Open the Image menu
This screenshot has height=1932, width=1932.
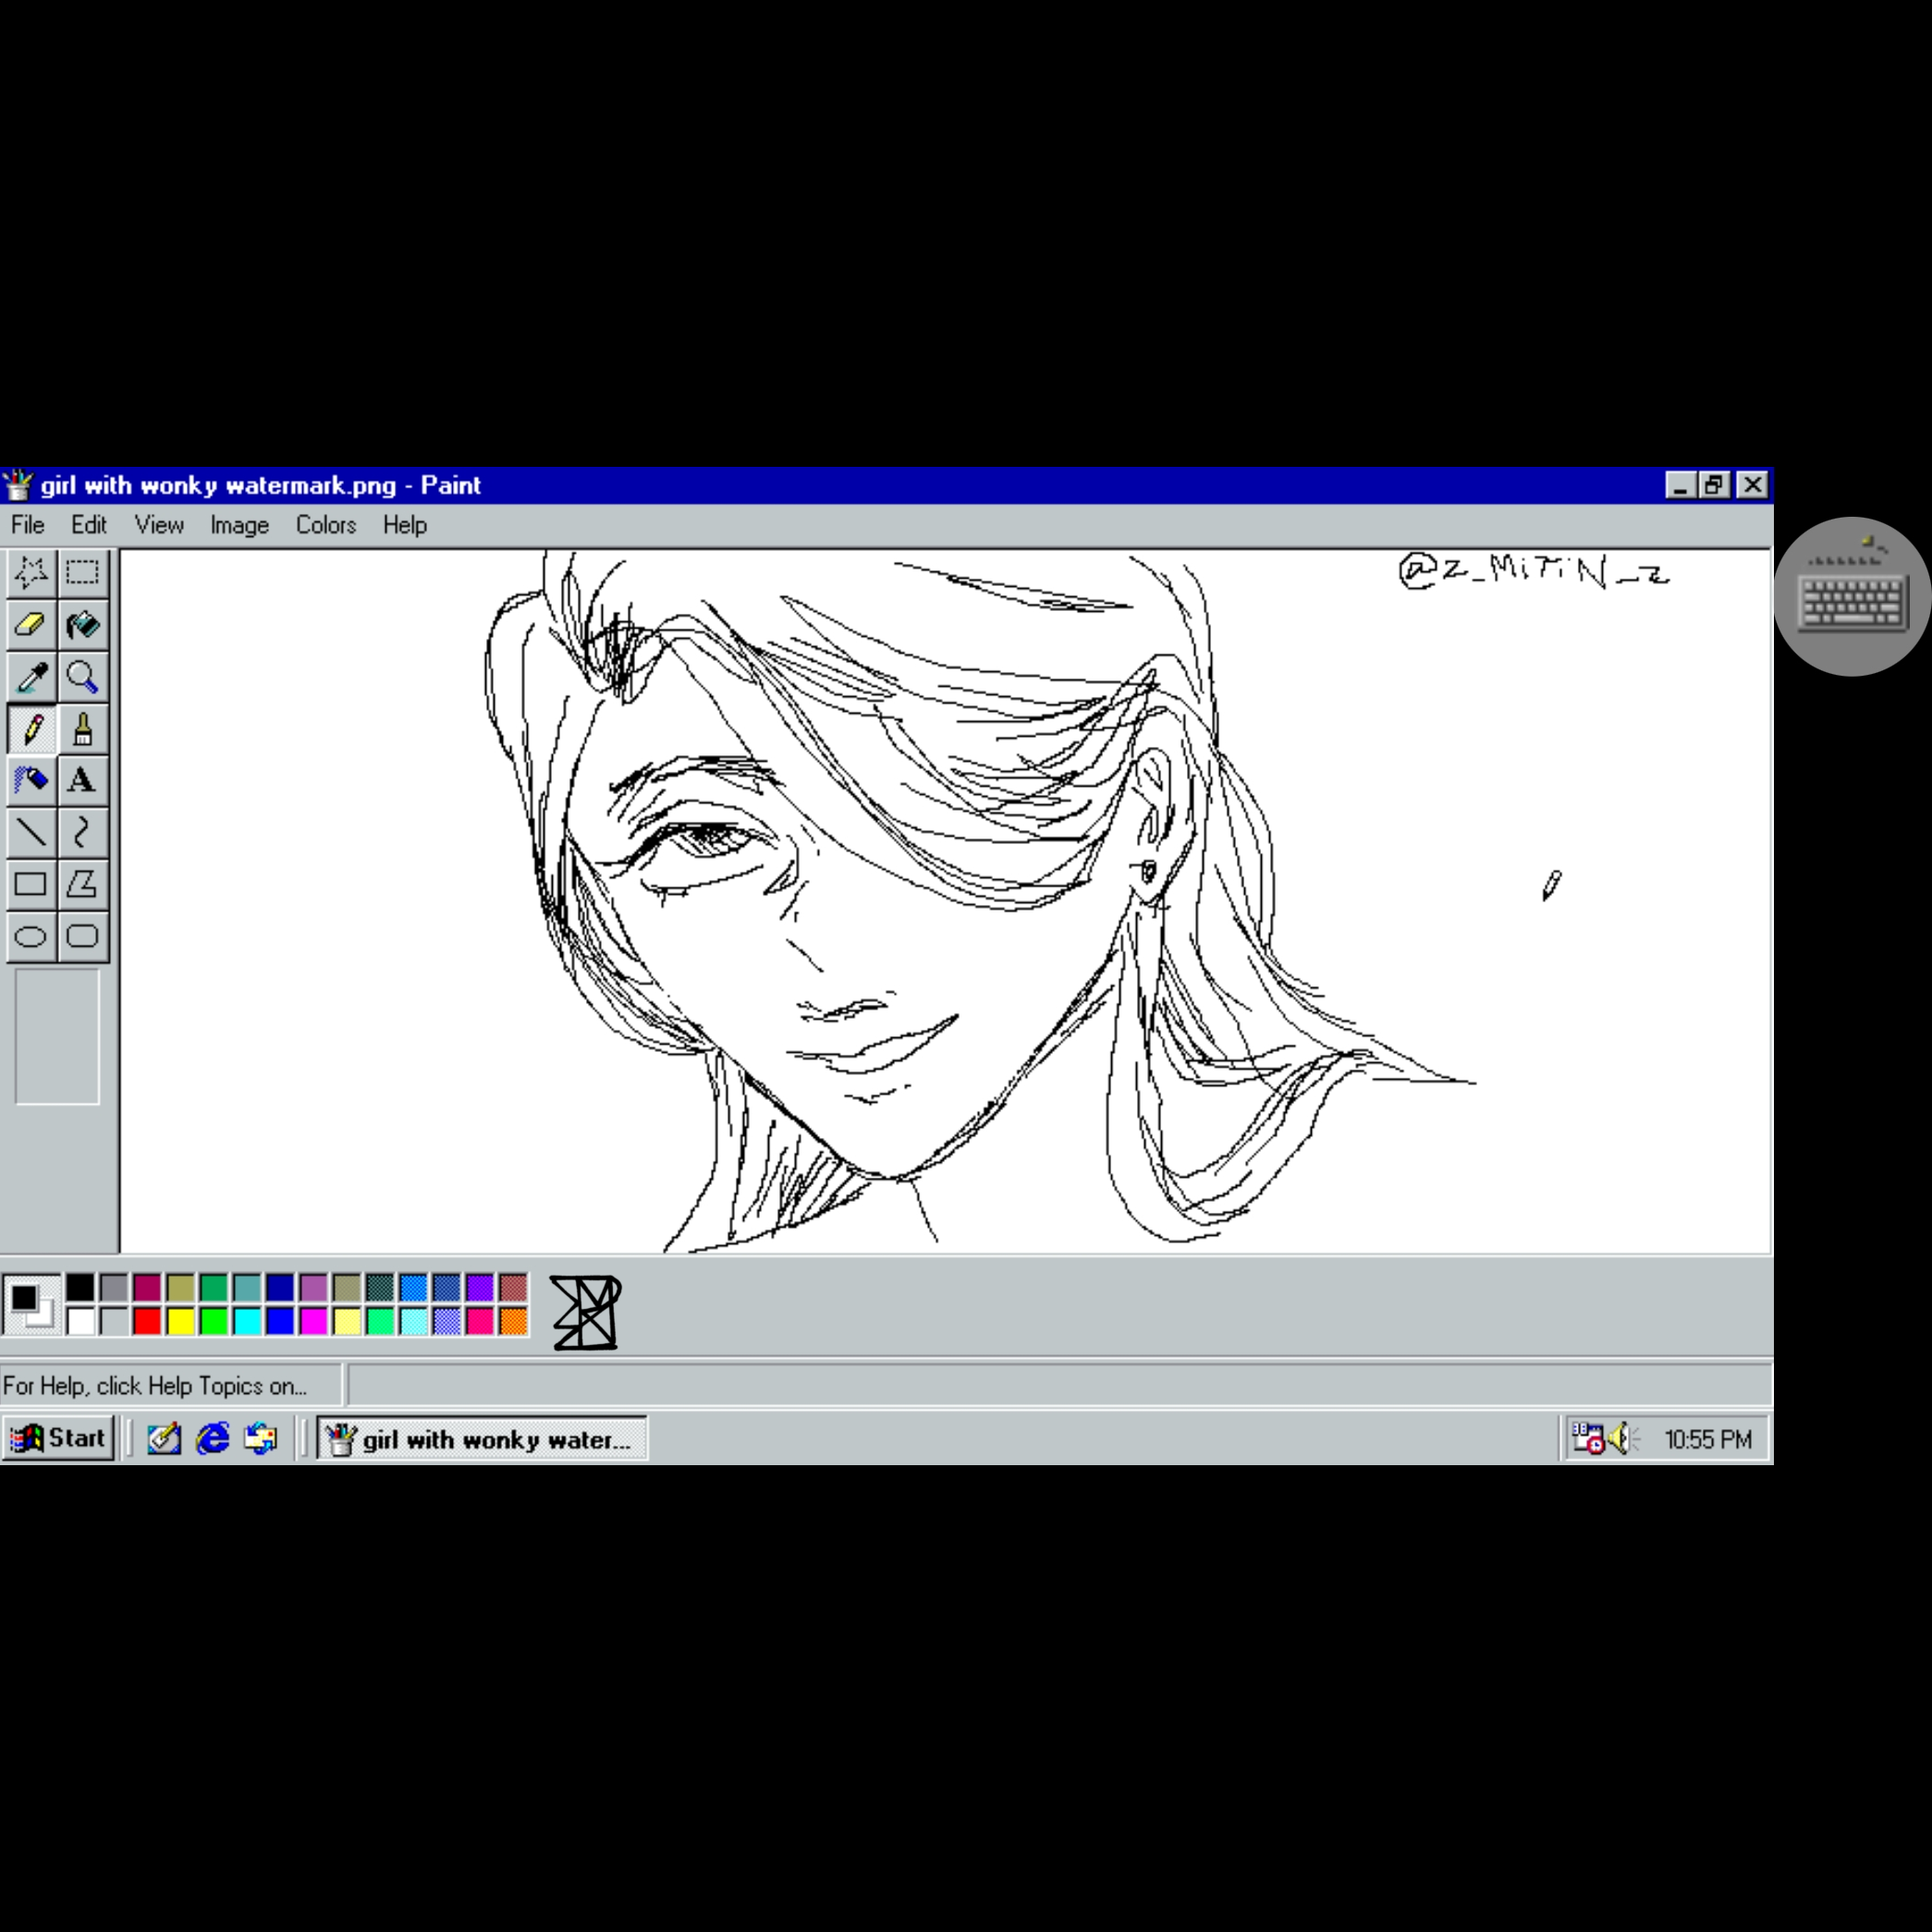coord(240,525)
